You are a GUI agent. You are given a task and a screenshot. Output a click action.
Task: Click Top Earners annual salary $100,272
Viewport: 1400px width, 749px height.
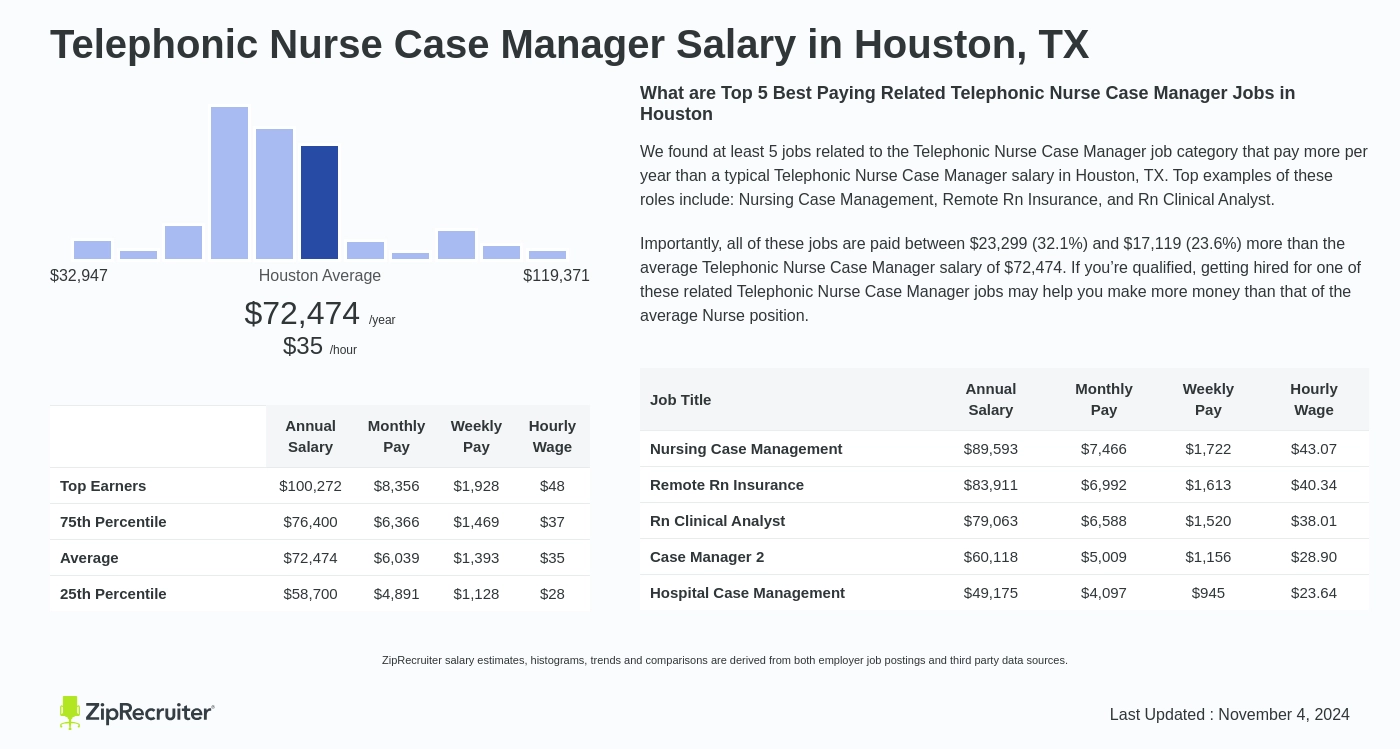click(310, 485)
